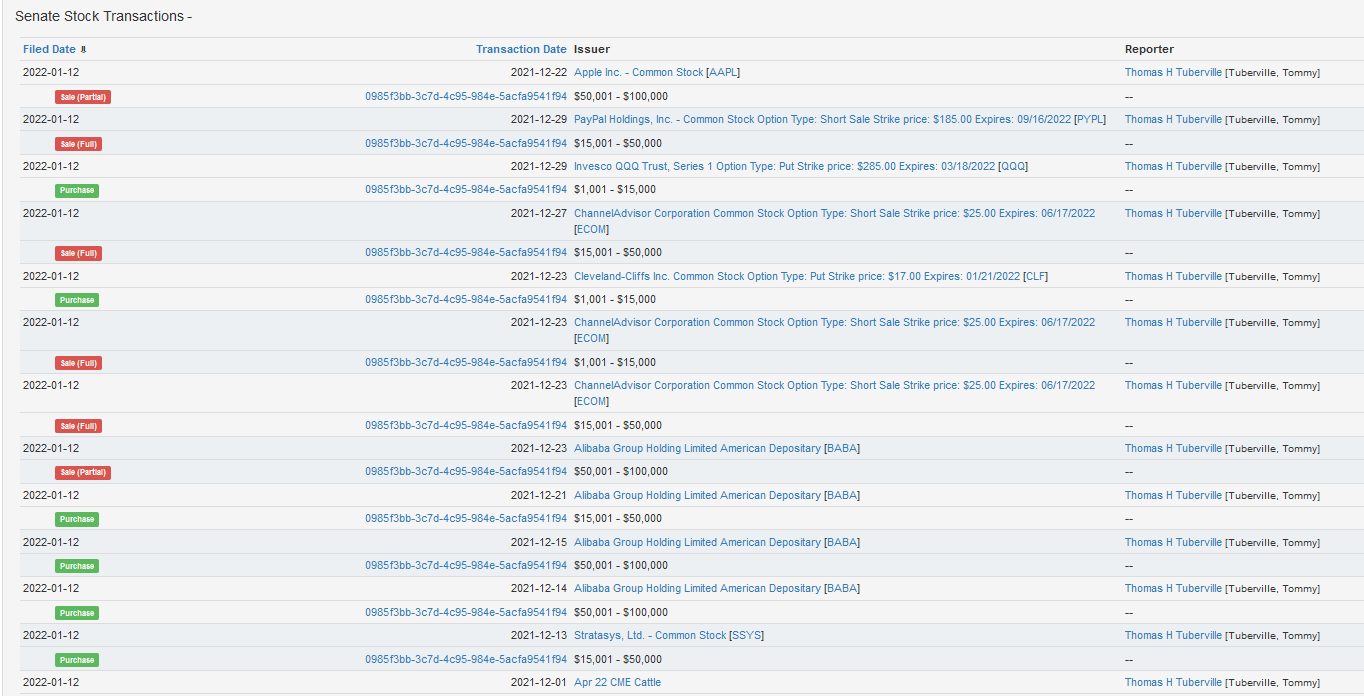This screenshot has height=696, width=1364.
Task: Open the CLF ticker link
Action: pyautogui.click(x=1035, y=276)
